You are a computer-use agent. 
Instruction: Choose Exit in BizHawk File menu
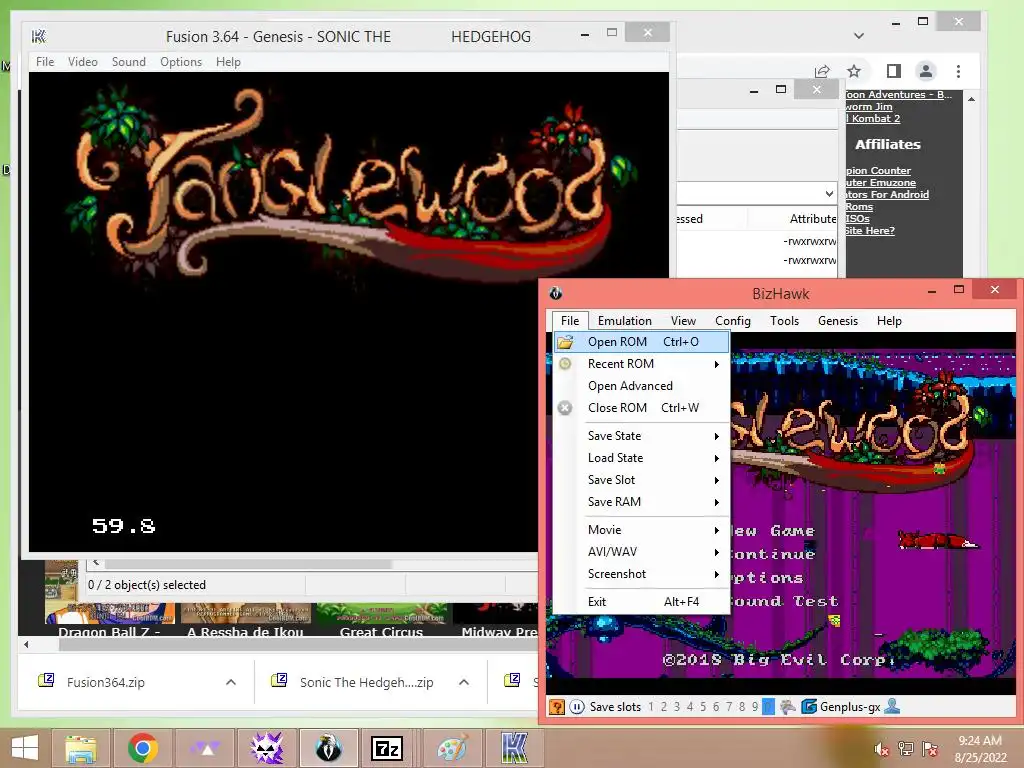[x=641, y=601]
